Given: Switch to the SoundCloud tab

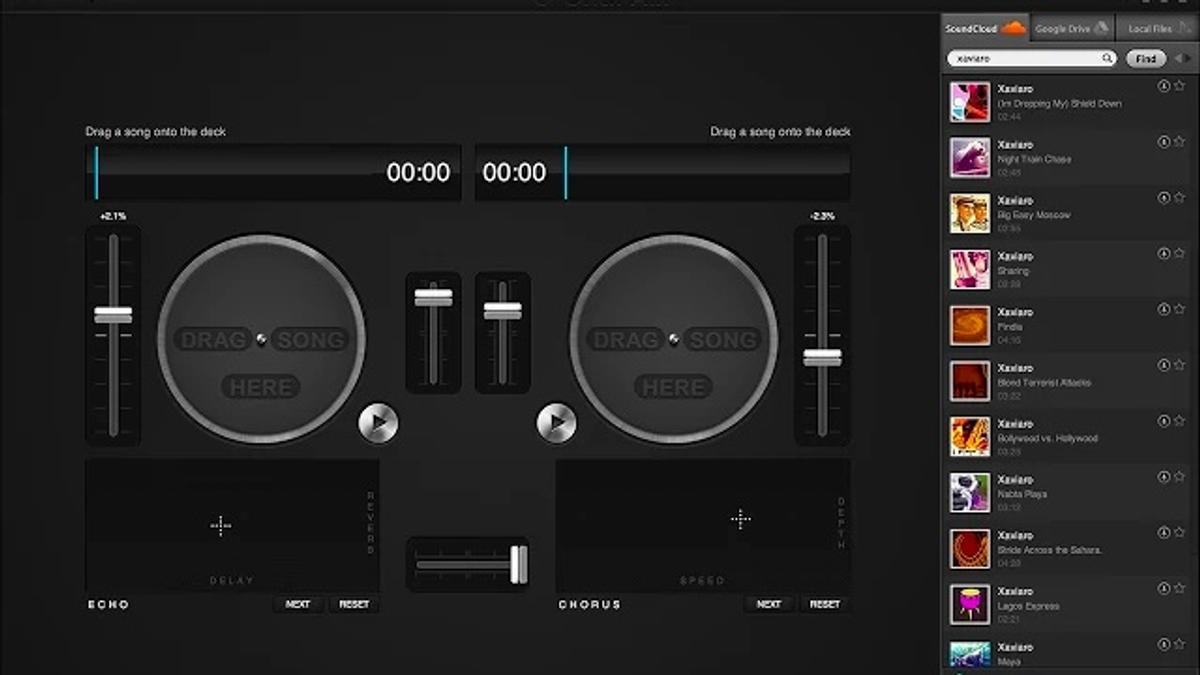Looking at the screenshot, I should pyautogui.click(x=985, y=28).
